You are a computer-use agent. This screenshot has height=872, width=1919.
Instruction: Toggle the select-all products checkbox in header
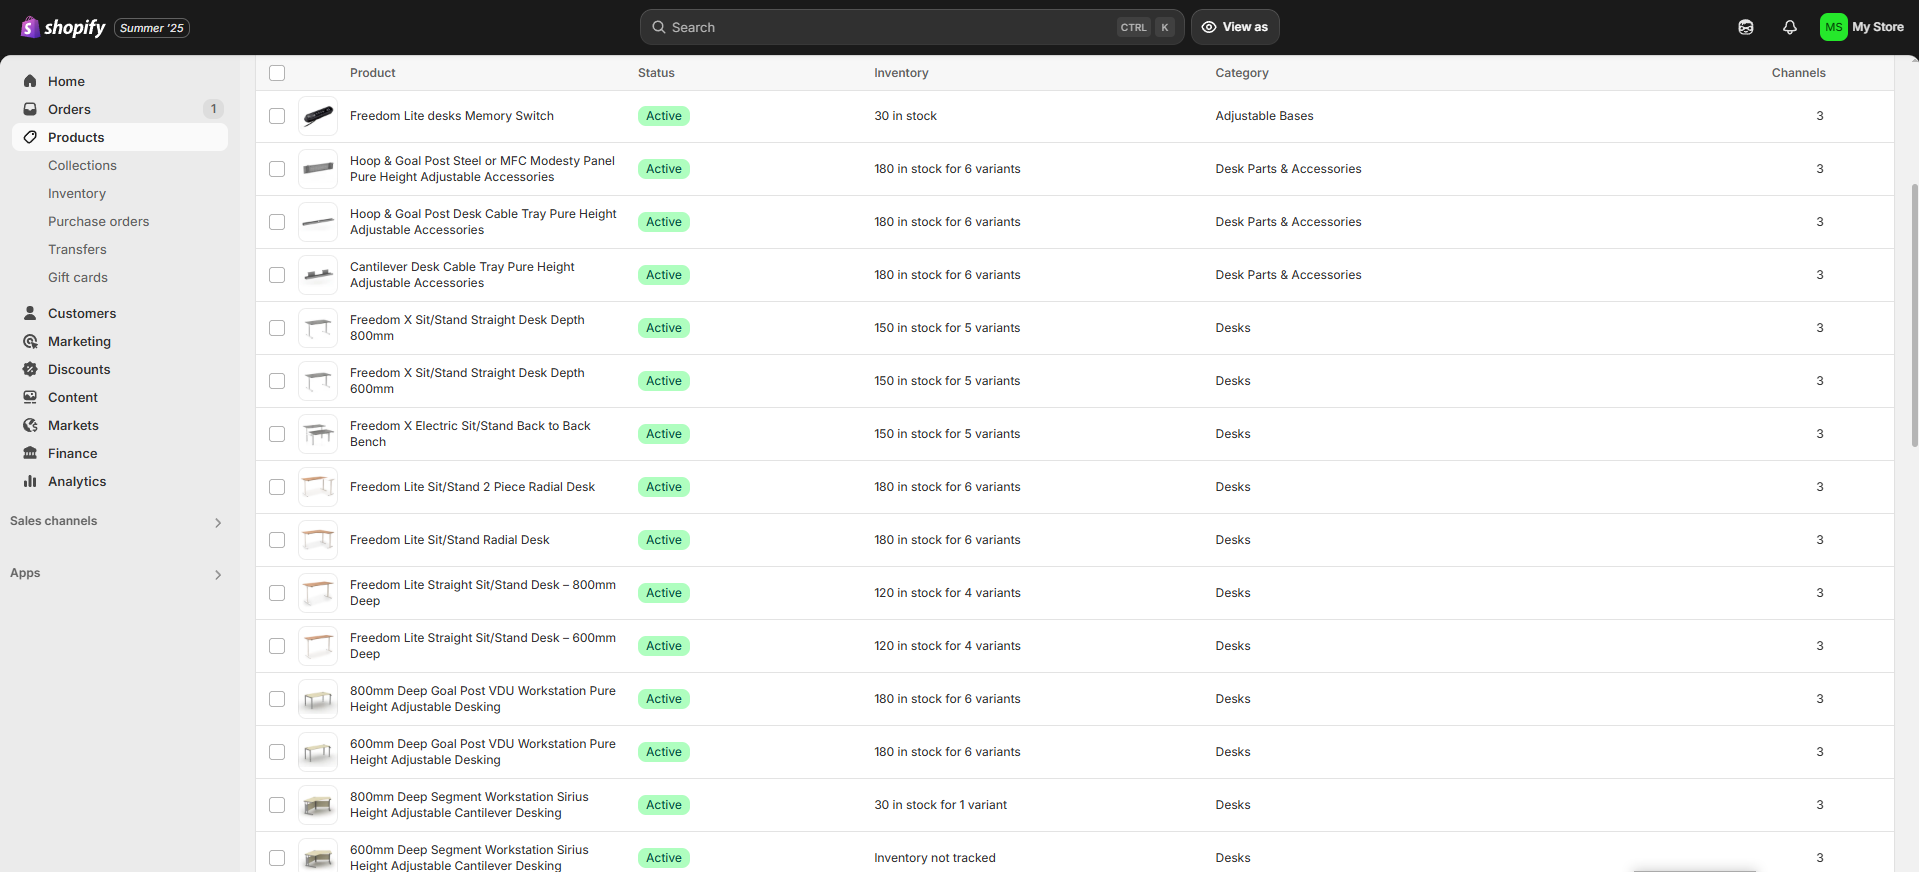[x=277, y=73]
